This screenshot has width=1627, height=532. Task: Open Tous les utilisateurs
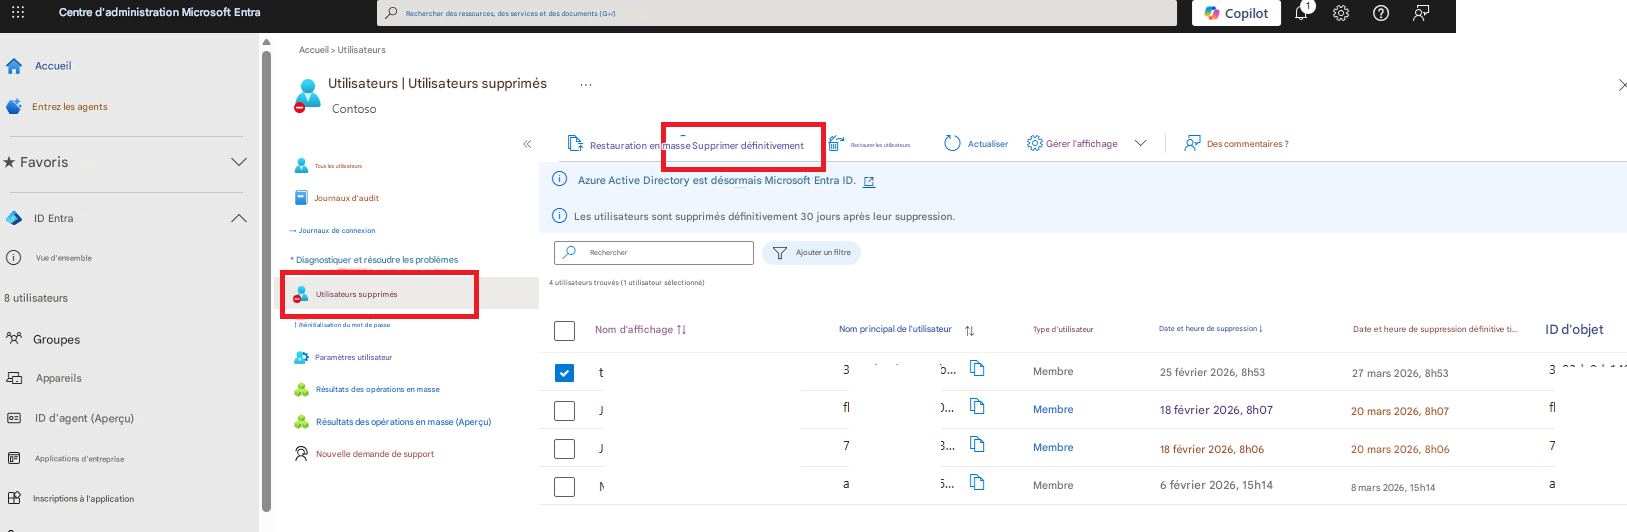(x=338, y=166)
